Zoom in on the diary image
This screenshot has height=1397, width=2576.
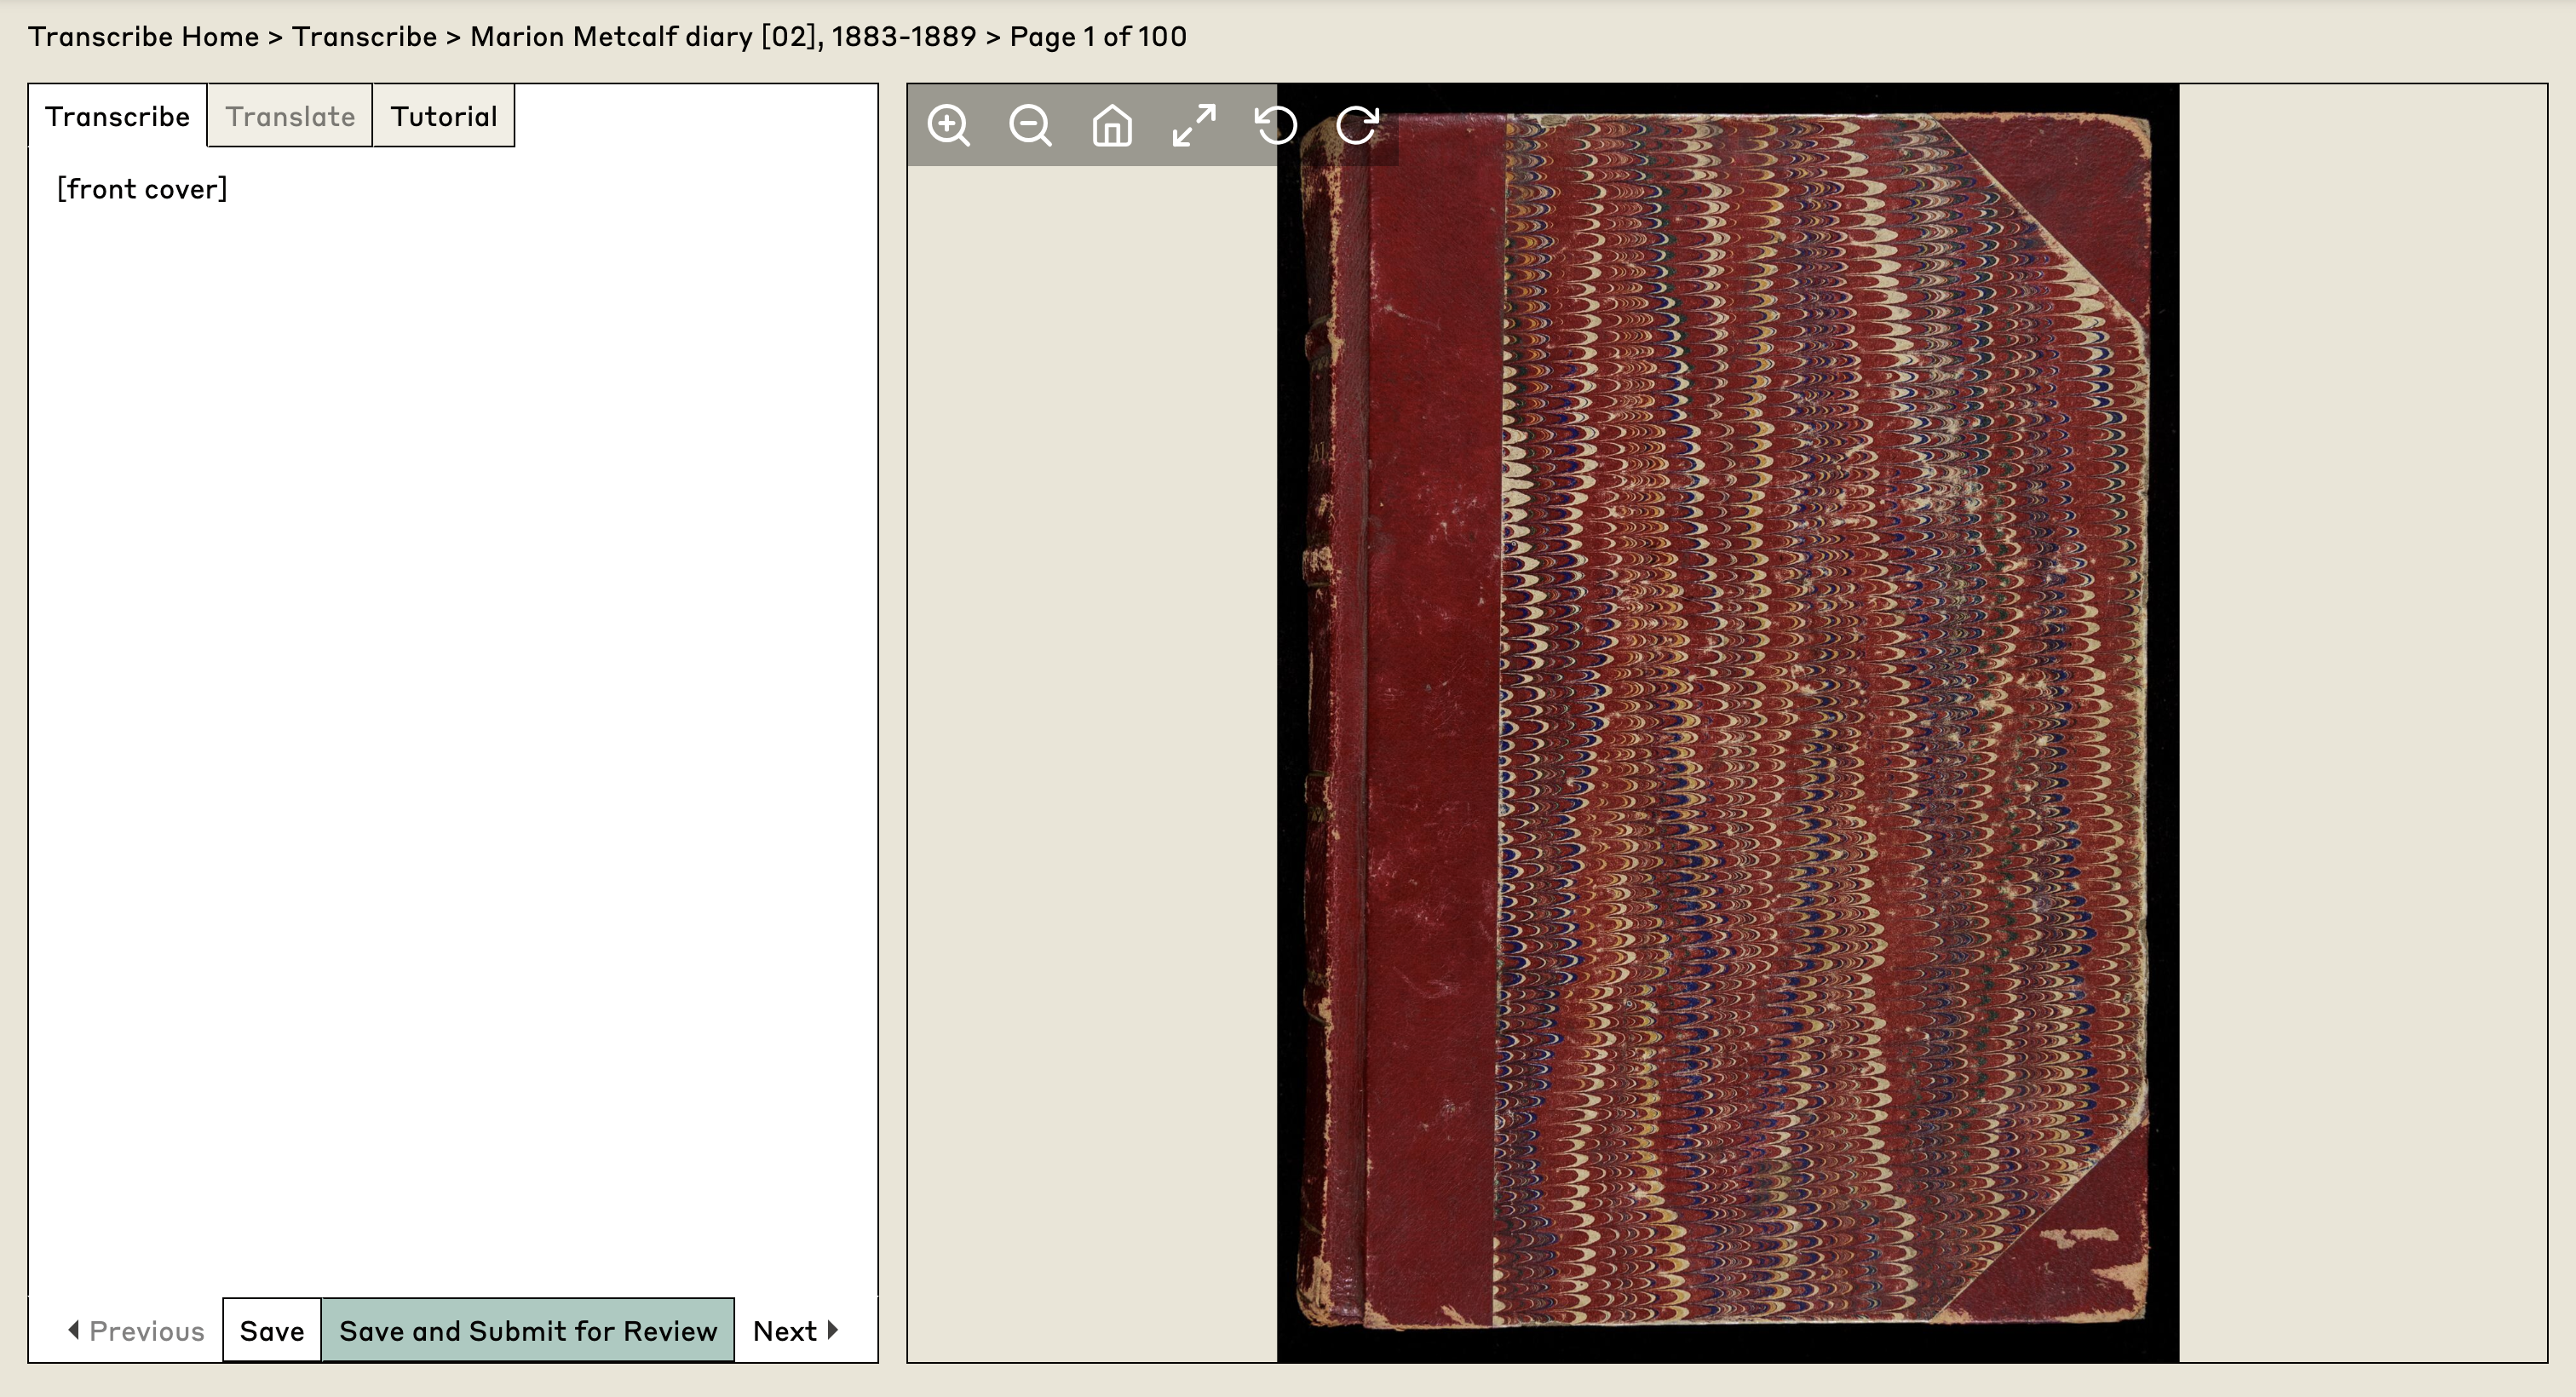(948, 125)
